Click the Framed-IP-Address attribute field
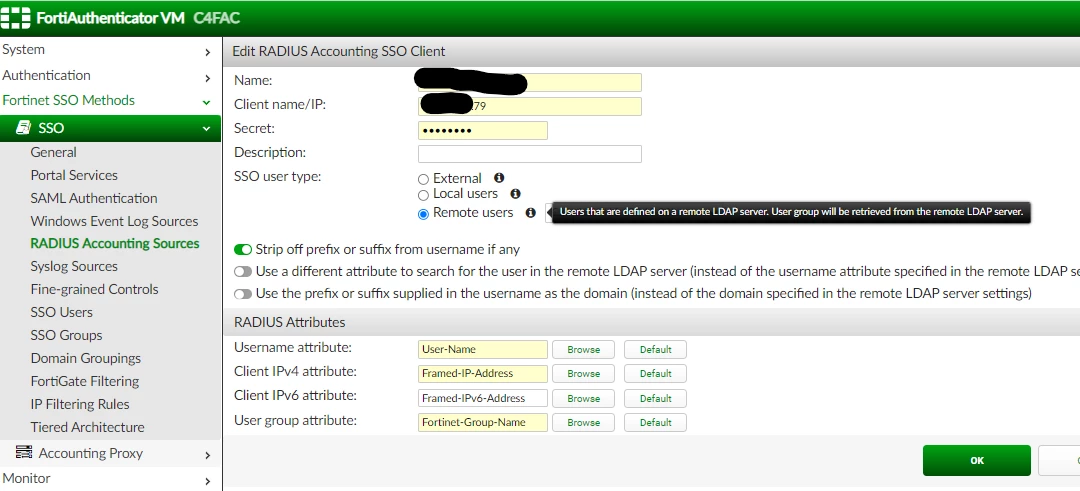Image resolution: width=1080 pixels, height=491 pixels. [483, 373]
